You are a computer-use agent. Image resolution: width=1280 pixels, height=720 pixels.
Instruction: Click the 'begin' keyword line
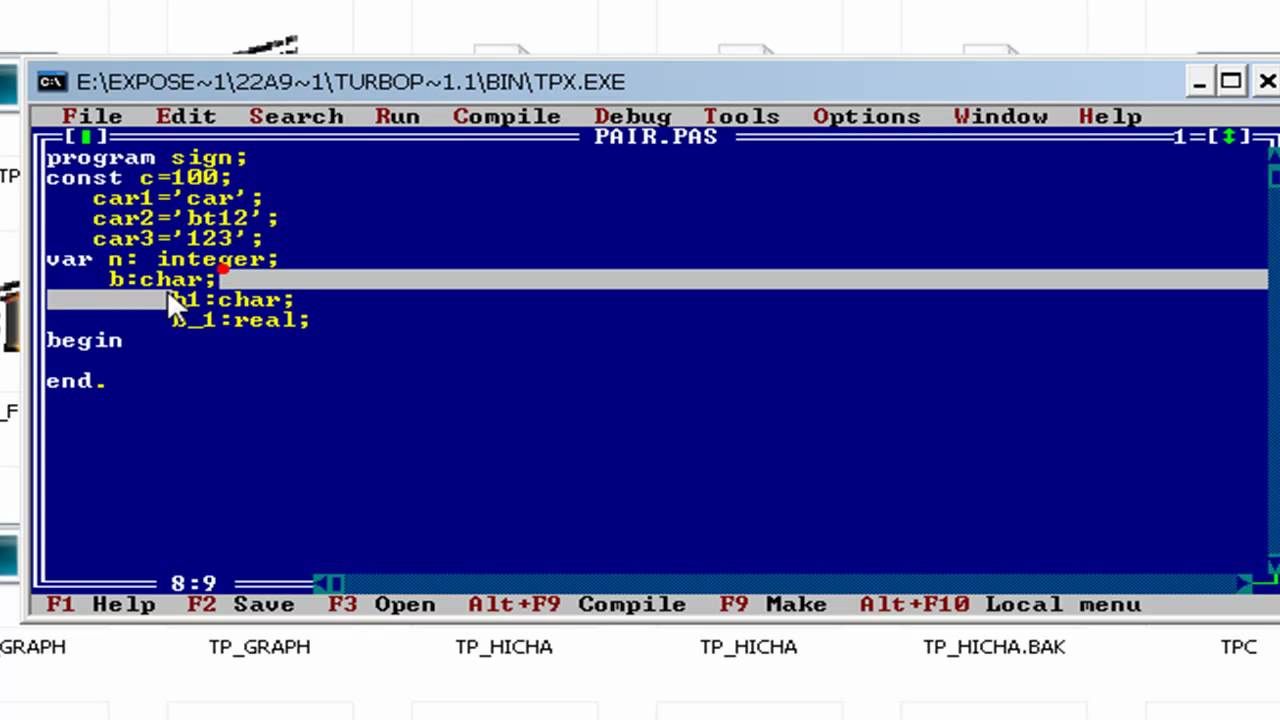tap(85, 340)
